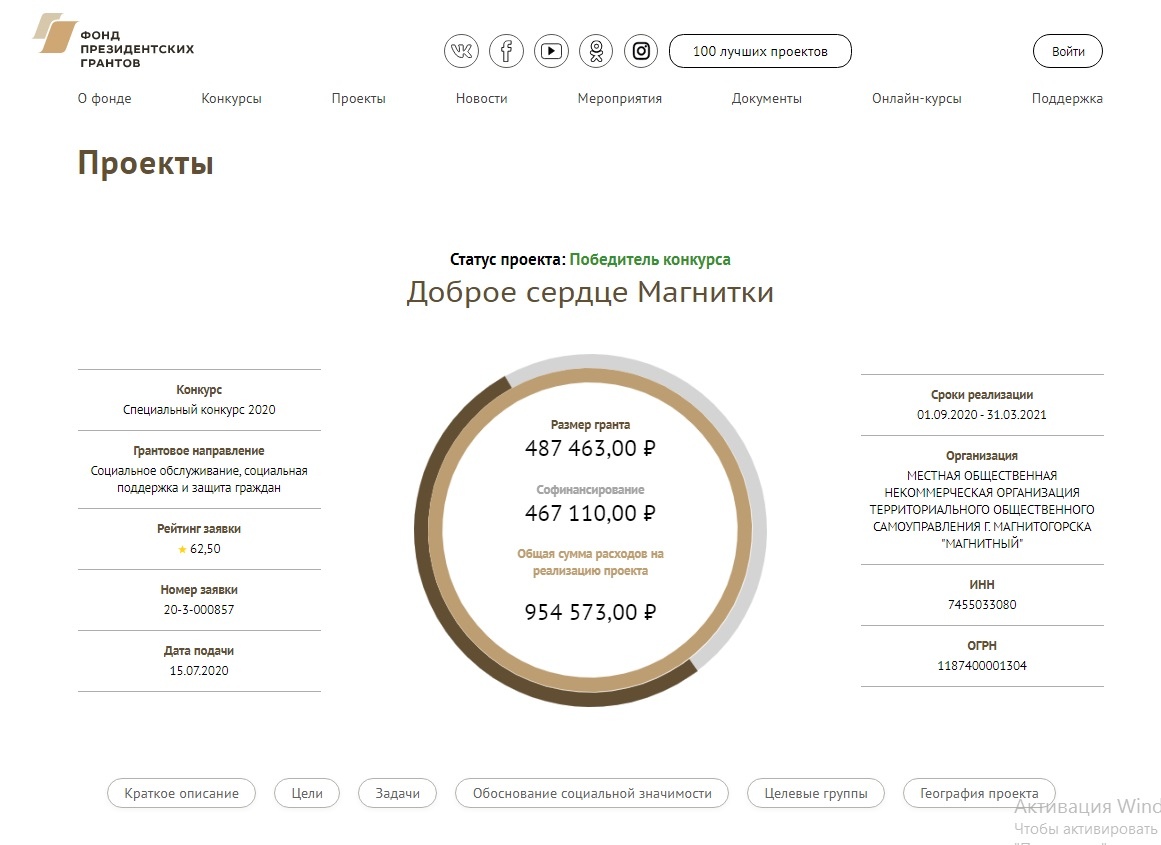Click the Фонд президентских грантов logo
1161x845 pixels.
click(113, 41)
